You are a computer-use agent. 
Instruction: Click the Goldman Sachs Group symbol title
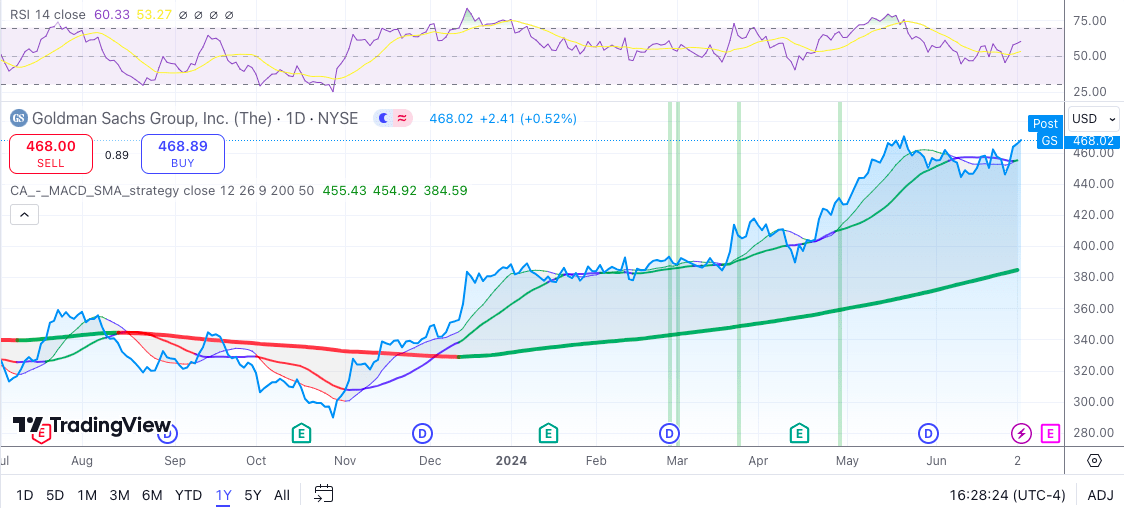[195, 118]
